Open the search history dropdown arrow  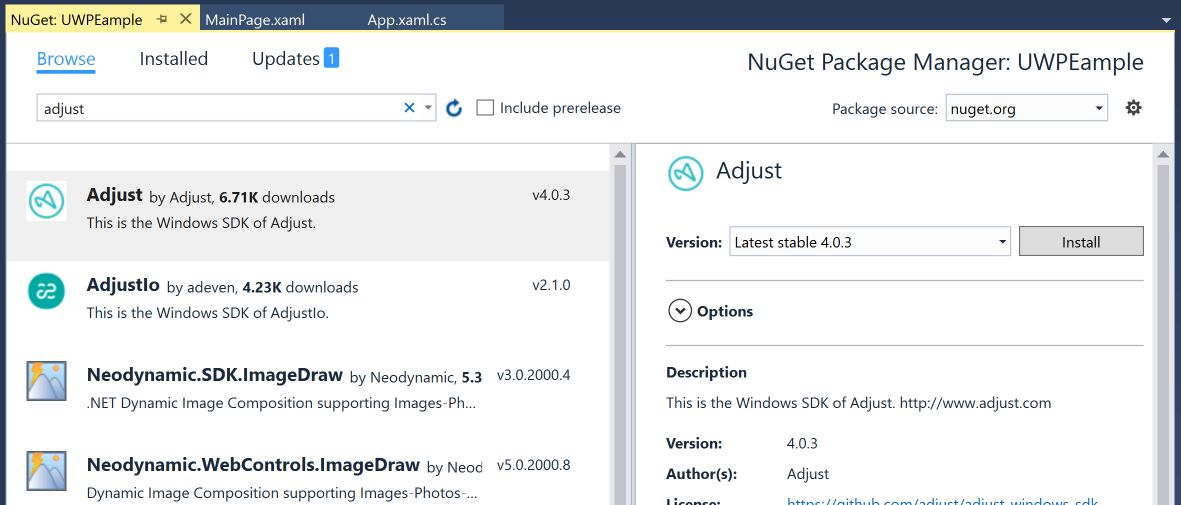pos(429,108)
